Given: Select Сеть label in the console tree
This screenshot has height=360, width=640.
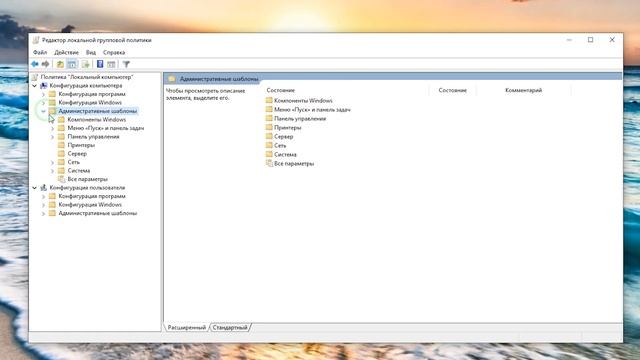Looking at the screenshot, I should (73, 162).
